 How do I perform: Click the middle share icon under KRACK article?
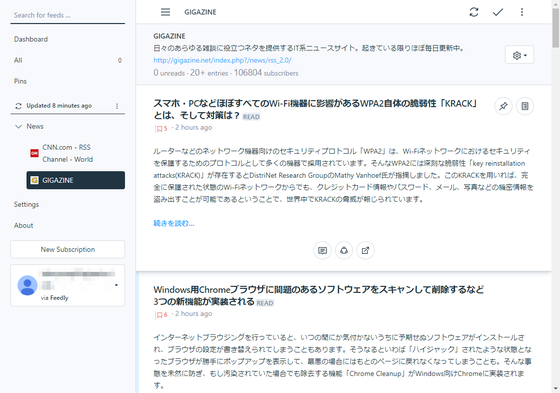click(x=344, y=250)
